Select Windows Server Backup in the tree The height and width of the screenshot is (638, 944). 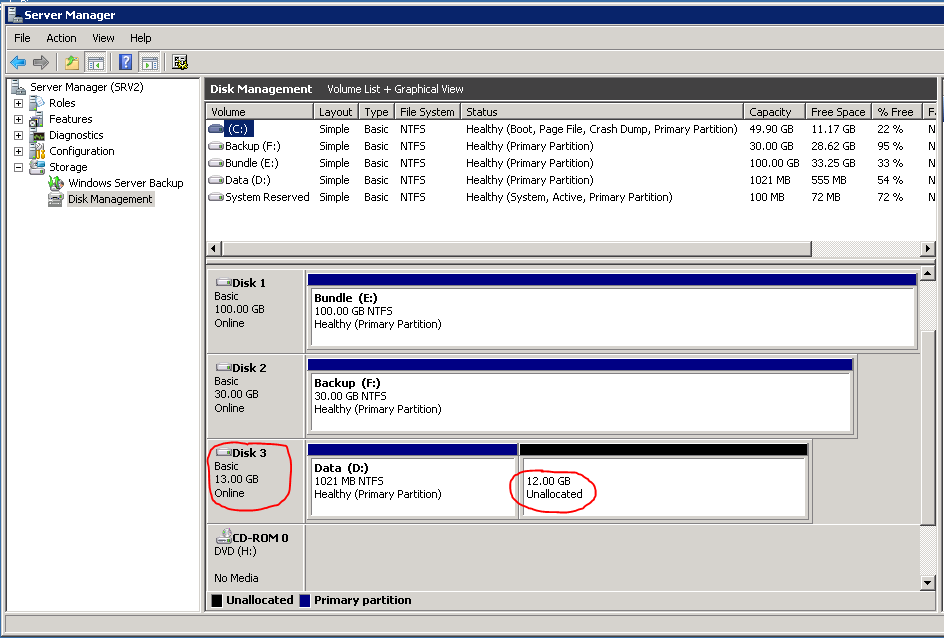126,183
